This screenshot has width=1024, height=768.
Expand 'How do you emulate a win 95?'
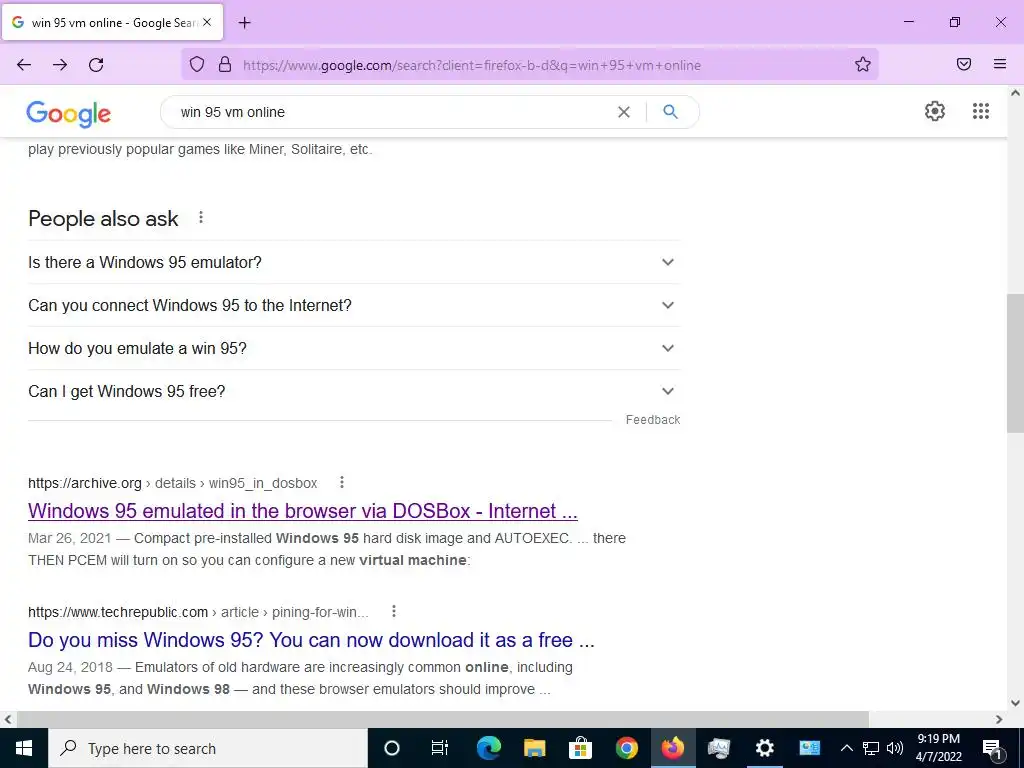pyautogui.click(x=354, y=348)
